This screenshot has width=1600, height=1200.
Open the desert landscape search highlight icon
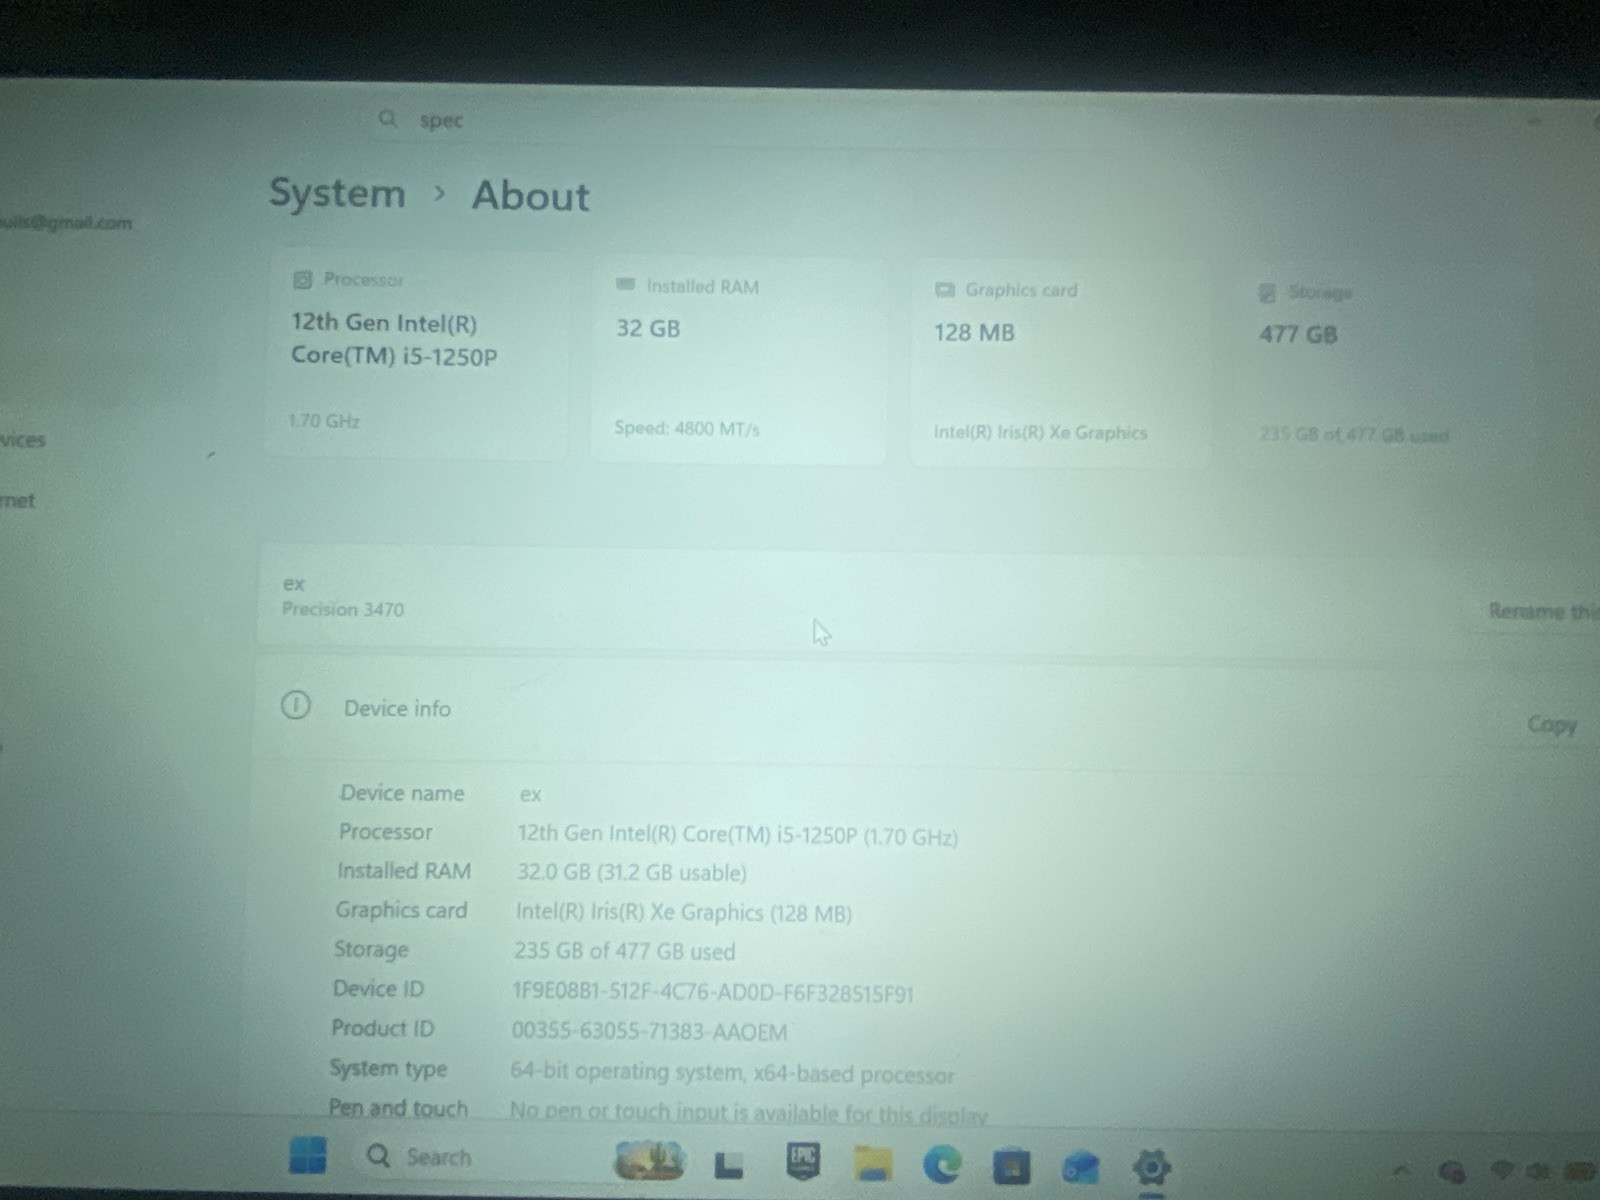(x=650, y=1161)
